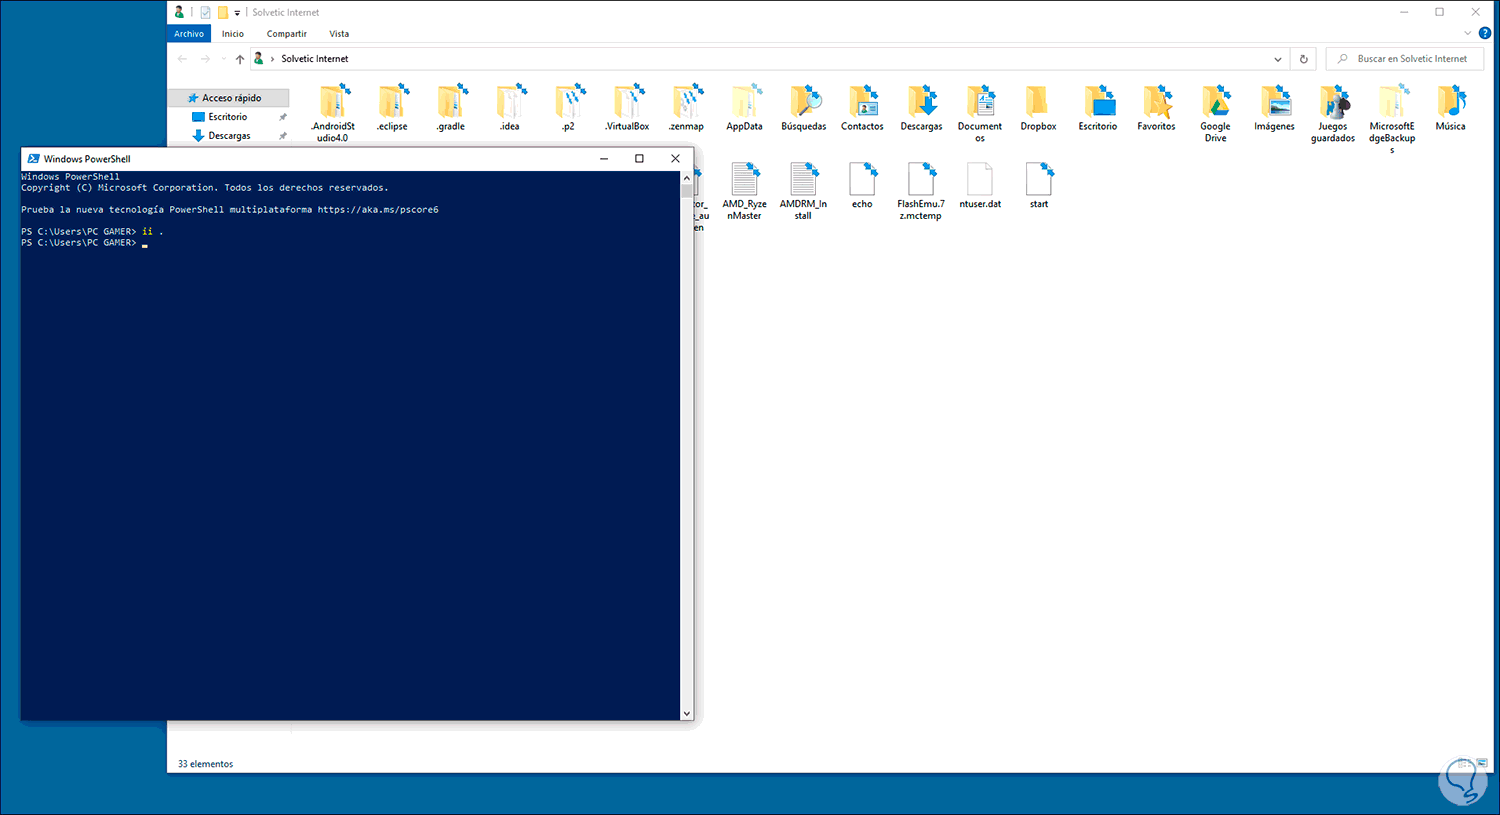Open the address bar history dropdown
The height and width of the screenshot is (815, 1500).
tap(1277, 58)
